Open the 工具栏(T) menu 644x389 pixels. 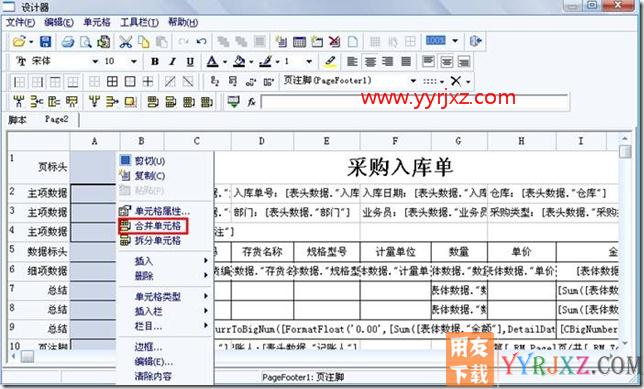point(139,22)
